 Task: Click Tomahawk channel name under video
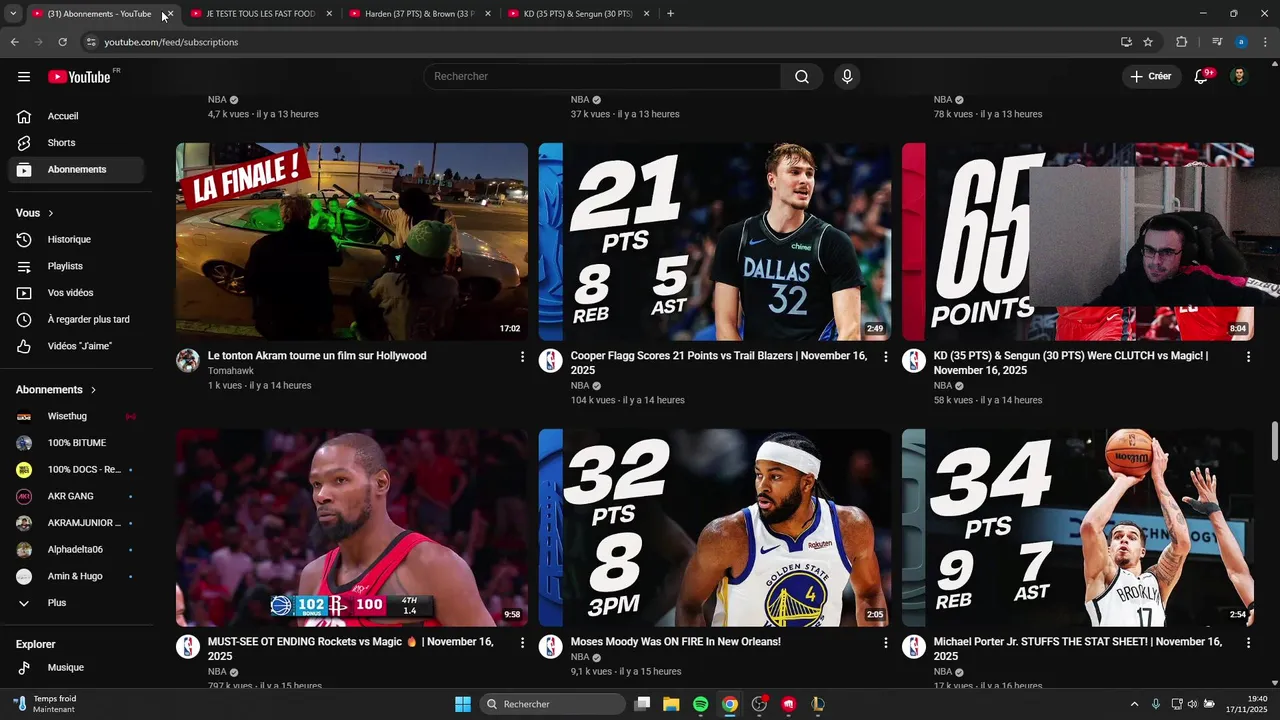click(x=231, y=371)
